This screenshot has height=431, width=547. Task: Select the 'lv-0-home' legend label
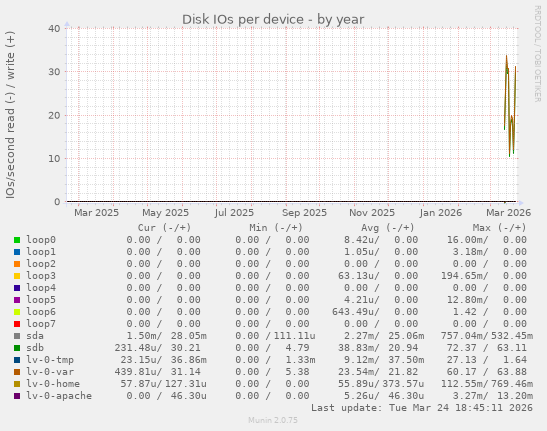53,384
